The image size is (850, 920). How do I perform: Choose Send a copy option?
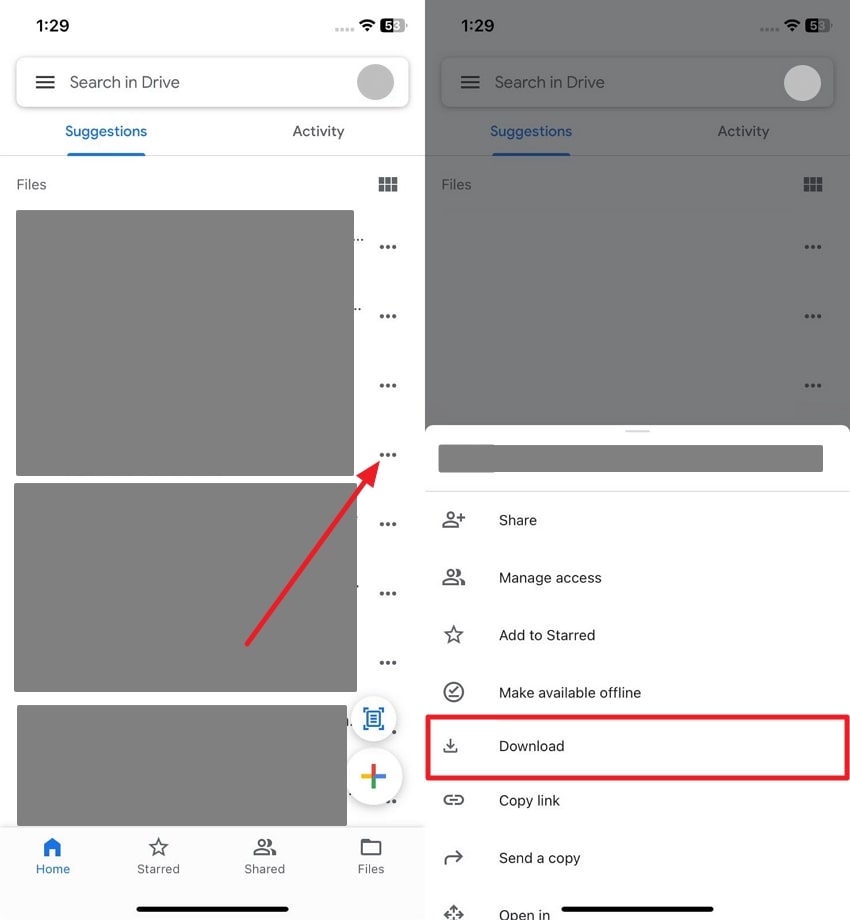(x=539, y=858)
